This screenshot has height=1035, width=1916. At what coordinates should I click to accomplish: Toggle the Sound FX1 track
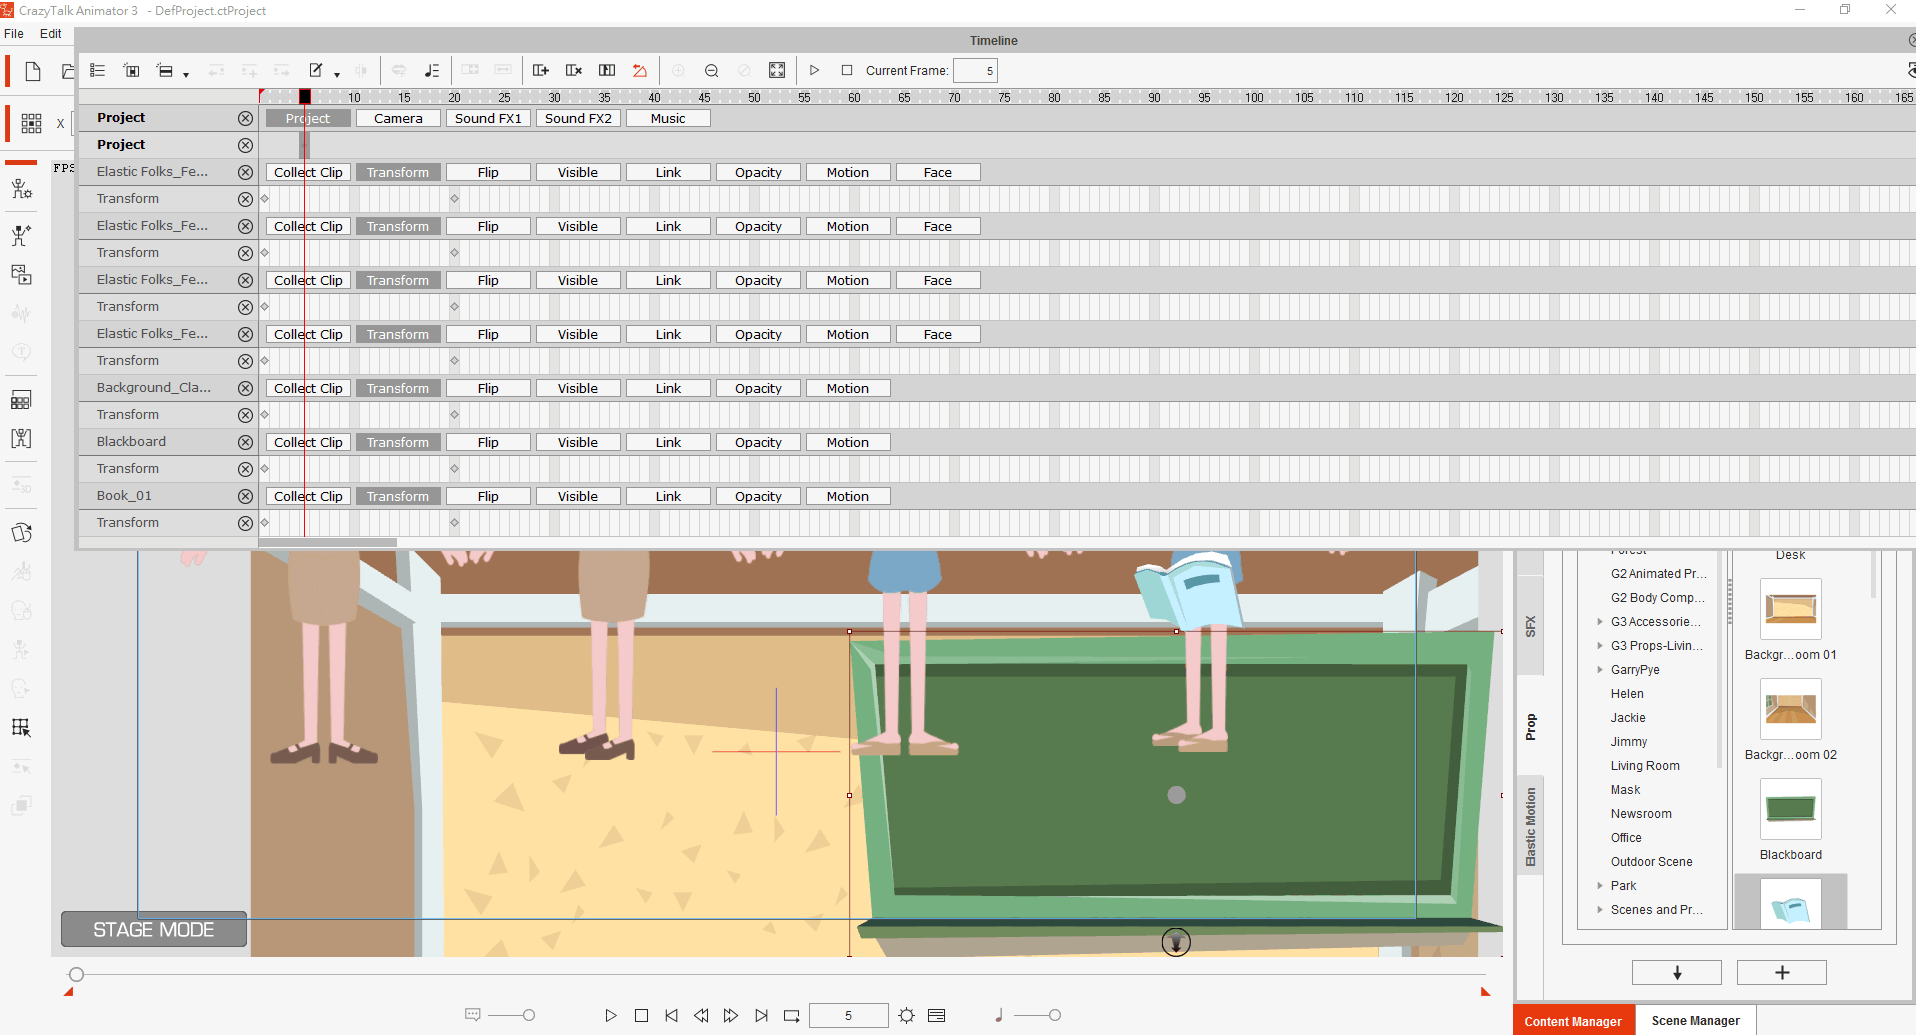pyautogui.click(x=488, y=118)
